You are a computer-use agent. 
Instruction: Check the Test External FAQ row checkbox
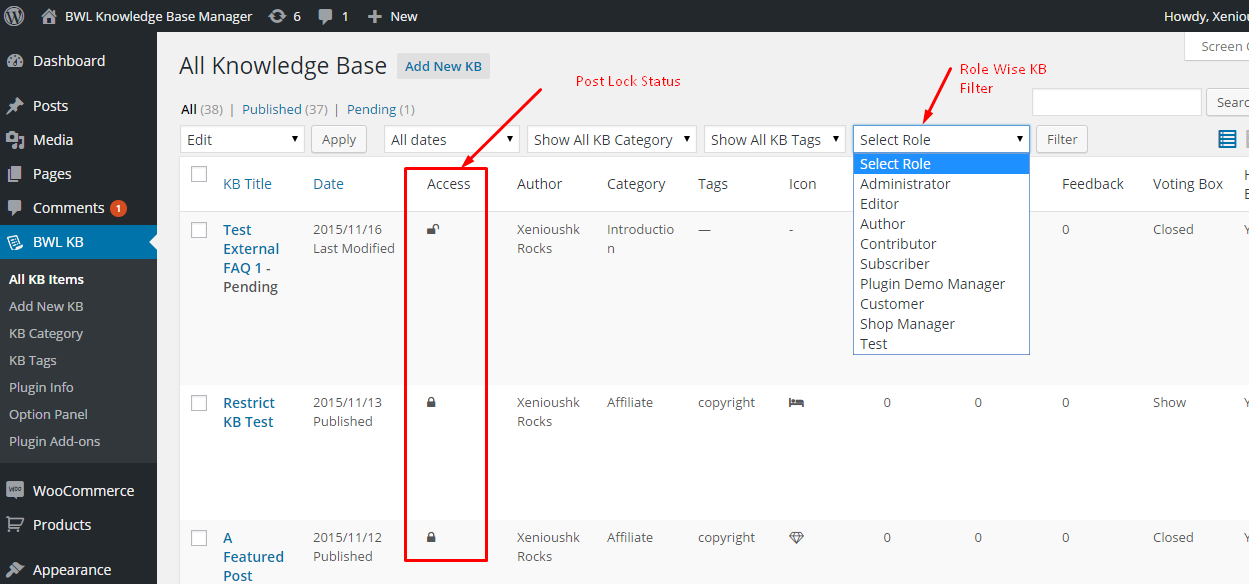pyautogui.click(x=199, y=230)
